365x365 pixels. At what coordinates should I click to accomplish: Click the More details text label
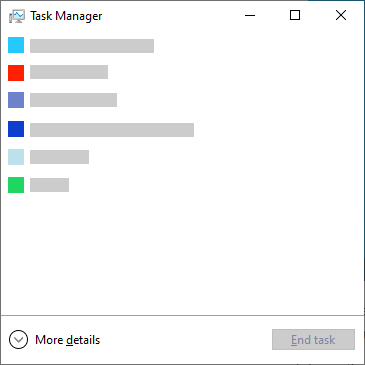67,340
